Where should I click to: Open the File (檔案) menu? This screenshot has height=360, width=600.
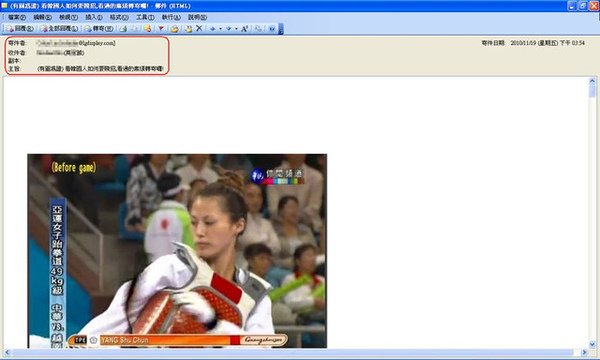point(16,17)
